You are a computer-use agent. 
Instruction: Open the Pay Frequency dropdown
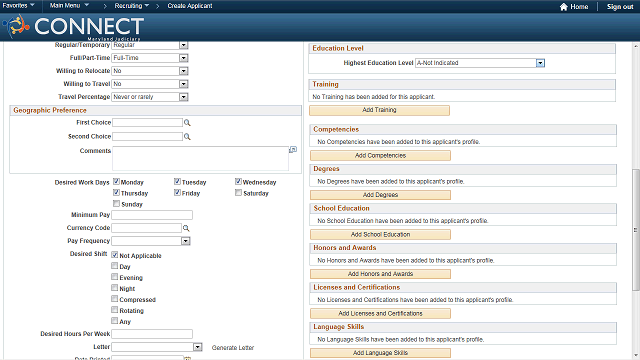click(186, 241)
